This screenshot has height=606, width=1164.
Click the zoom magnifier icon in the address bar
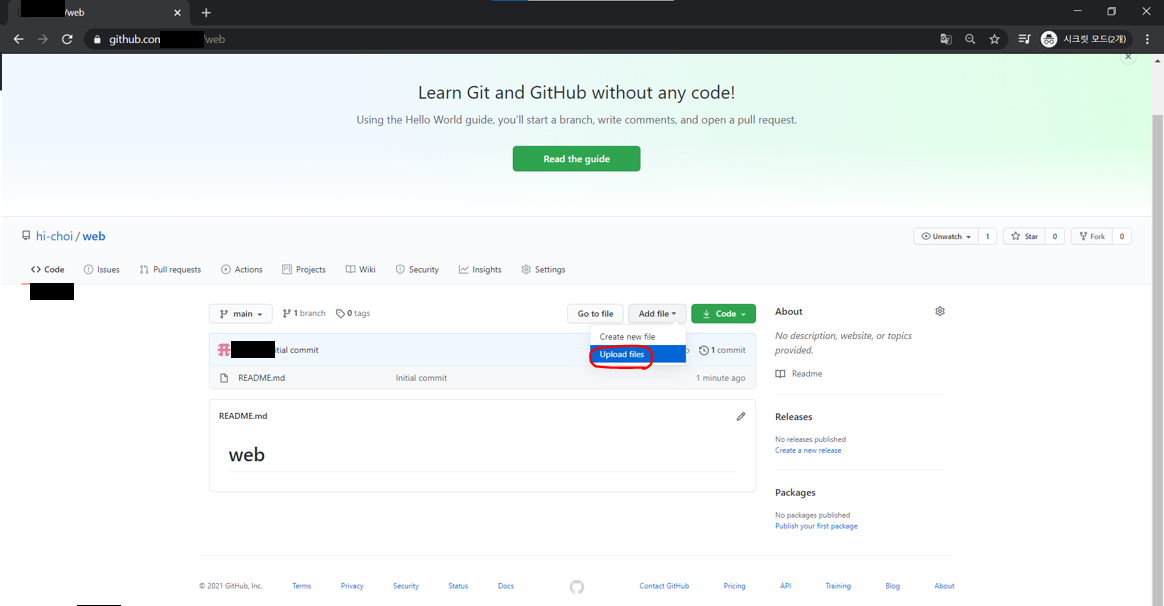(970, 39)
